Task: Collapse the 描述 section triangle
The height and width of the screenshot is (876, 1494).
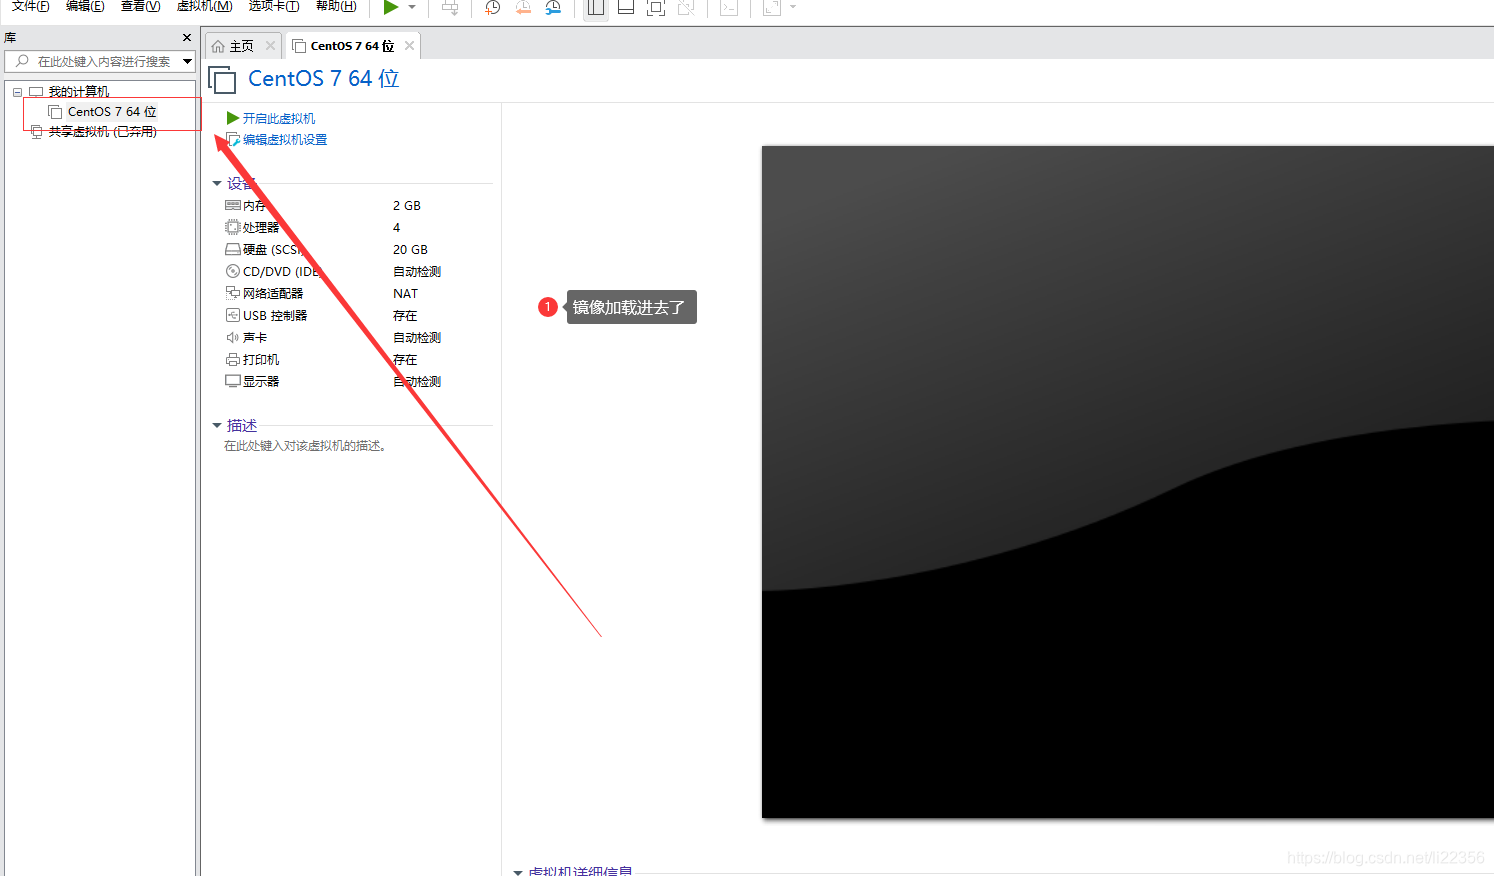Action: click(217, 426)
